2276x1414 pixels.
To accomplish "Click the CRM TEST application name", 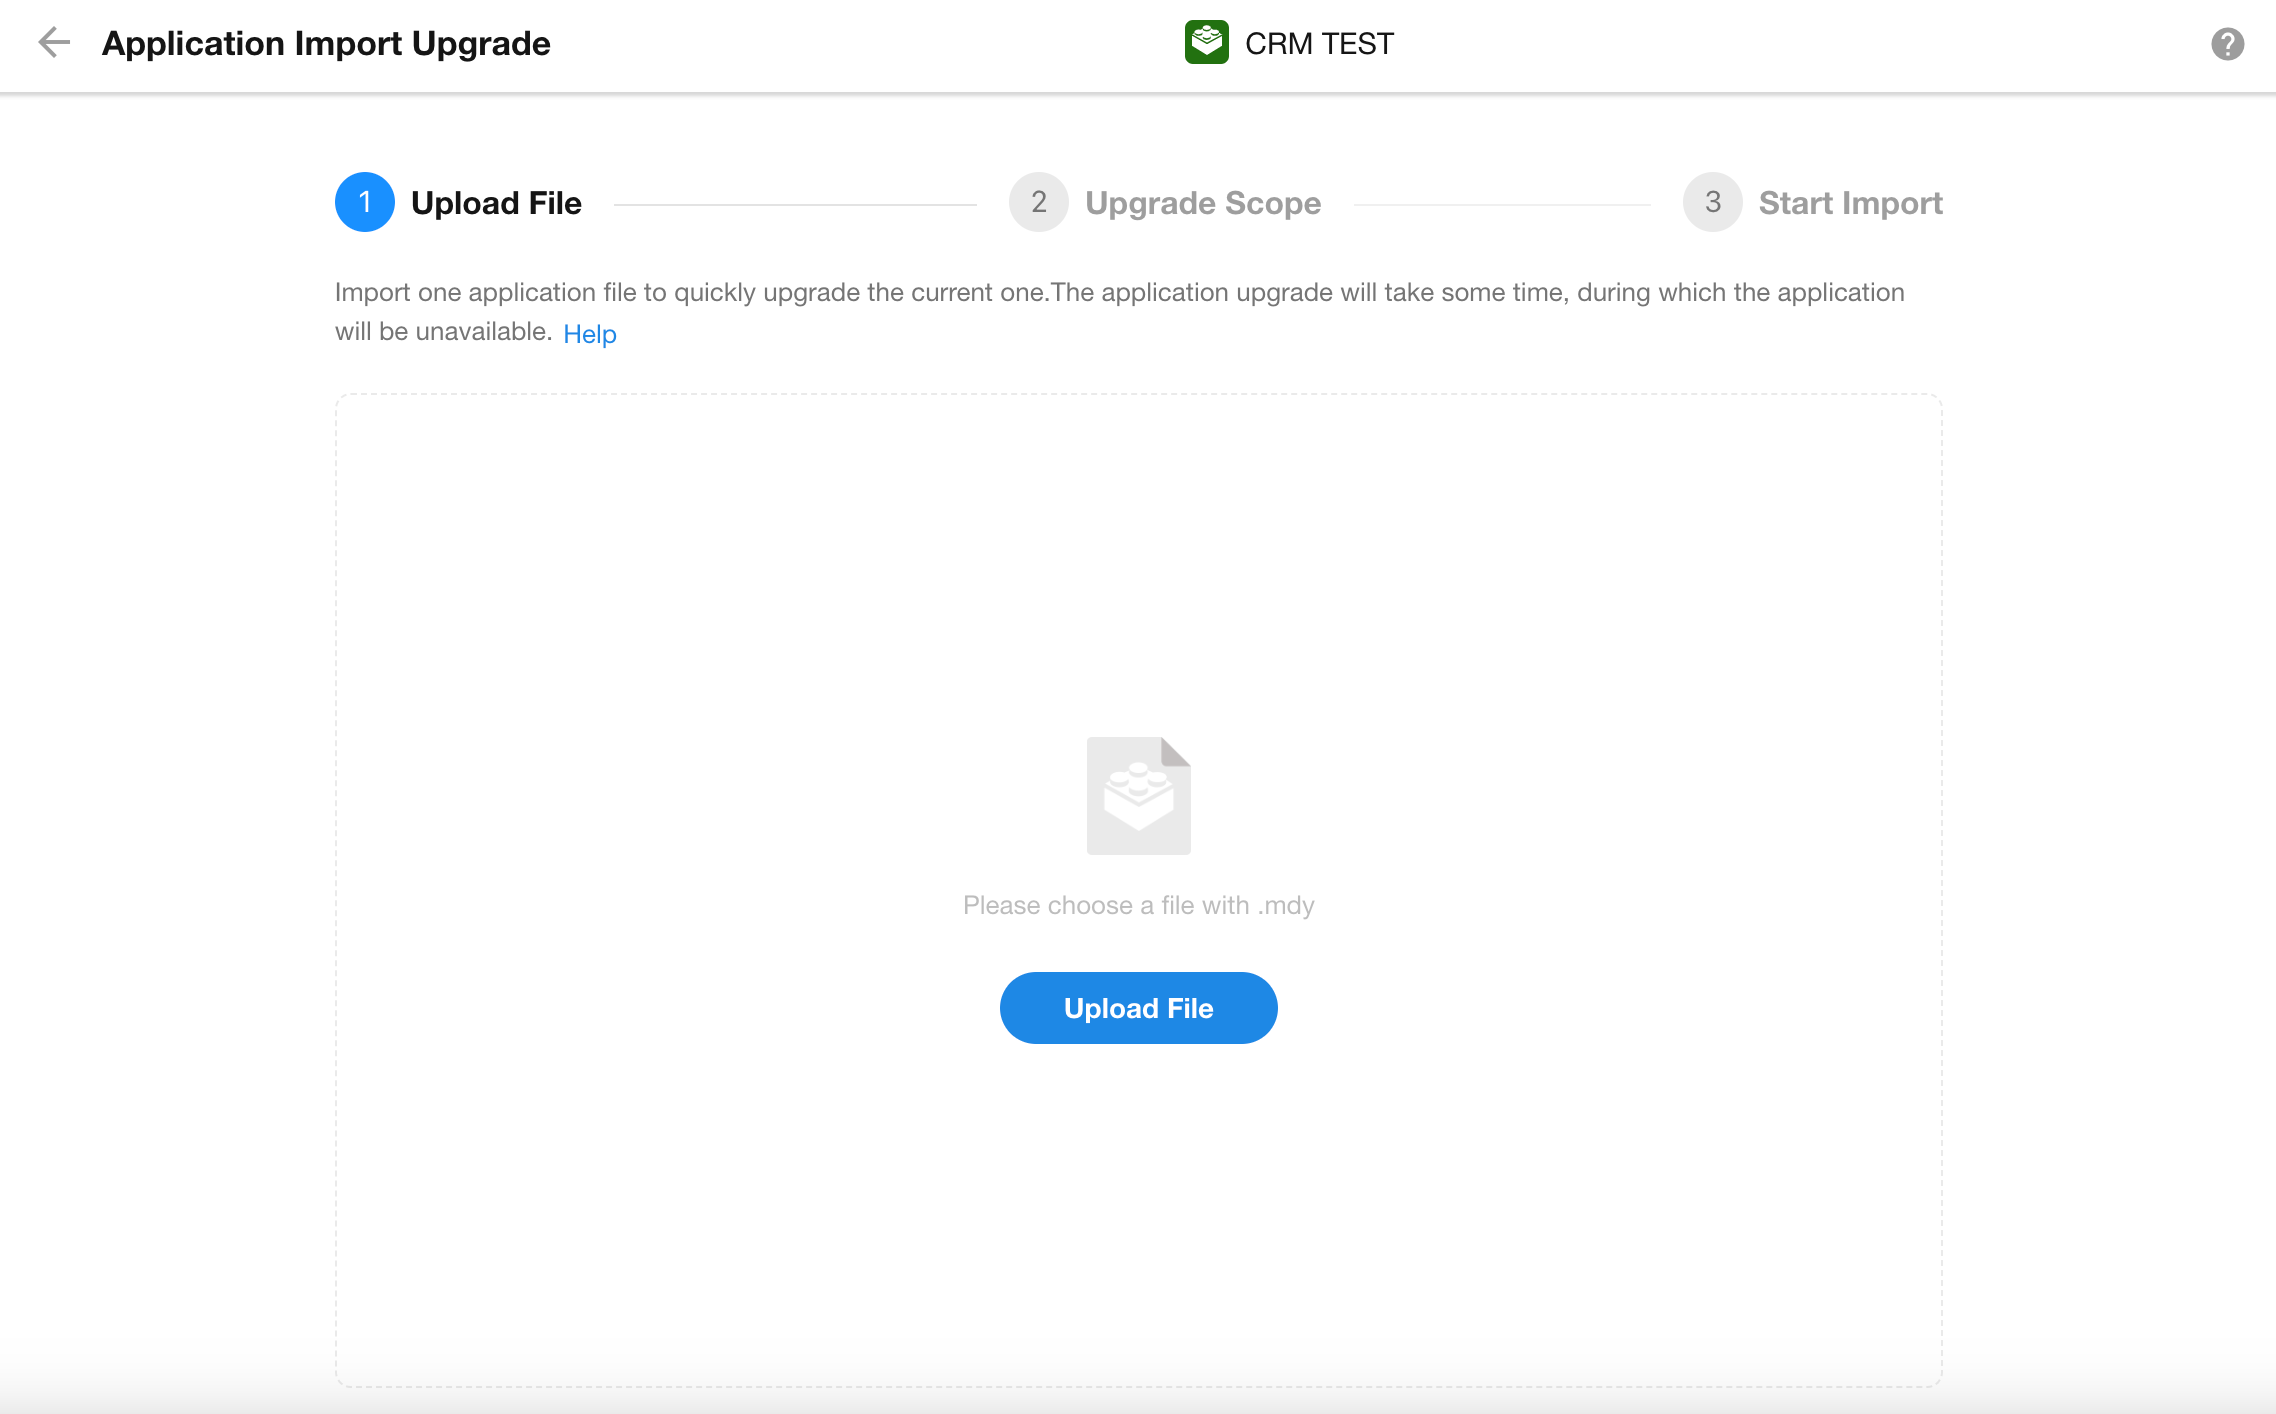I will coord(1318,44).
